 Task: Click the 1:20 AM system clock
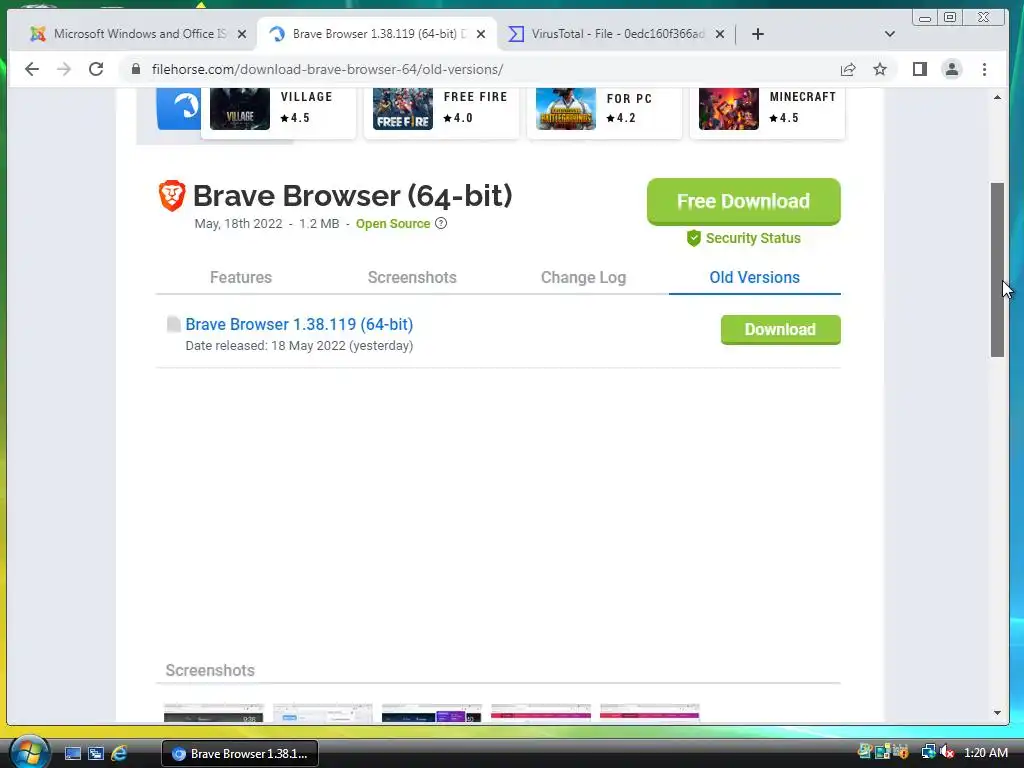[985, 752]
